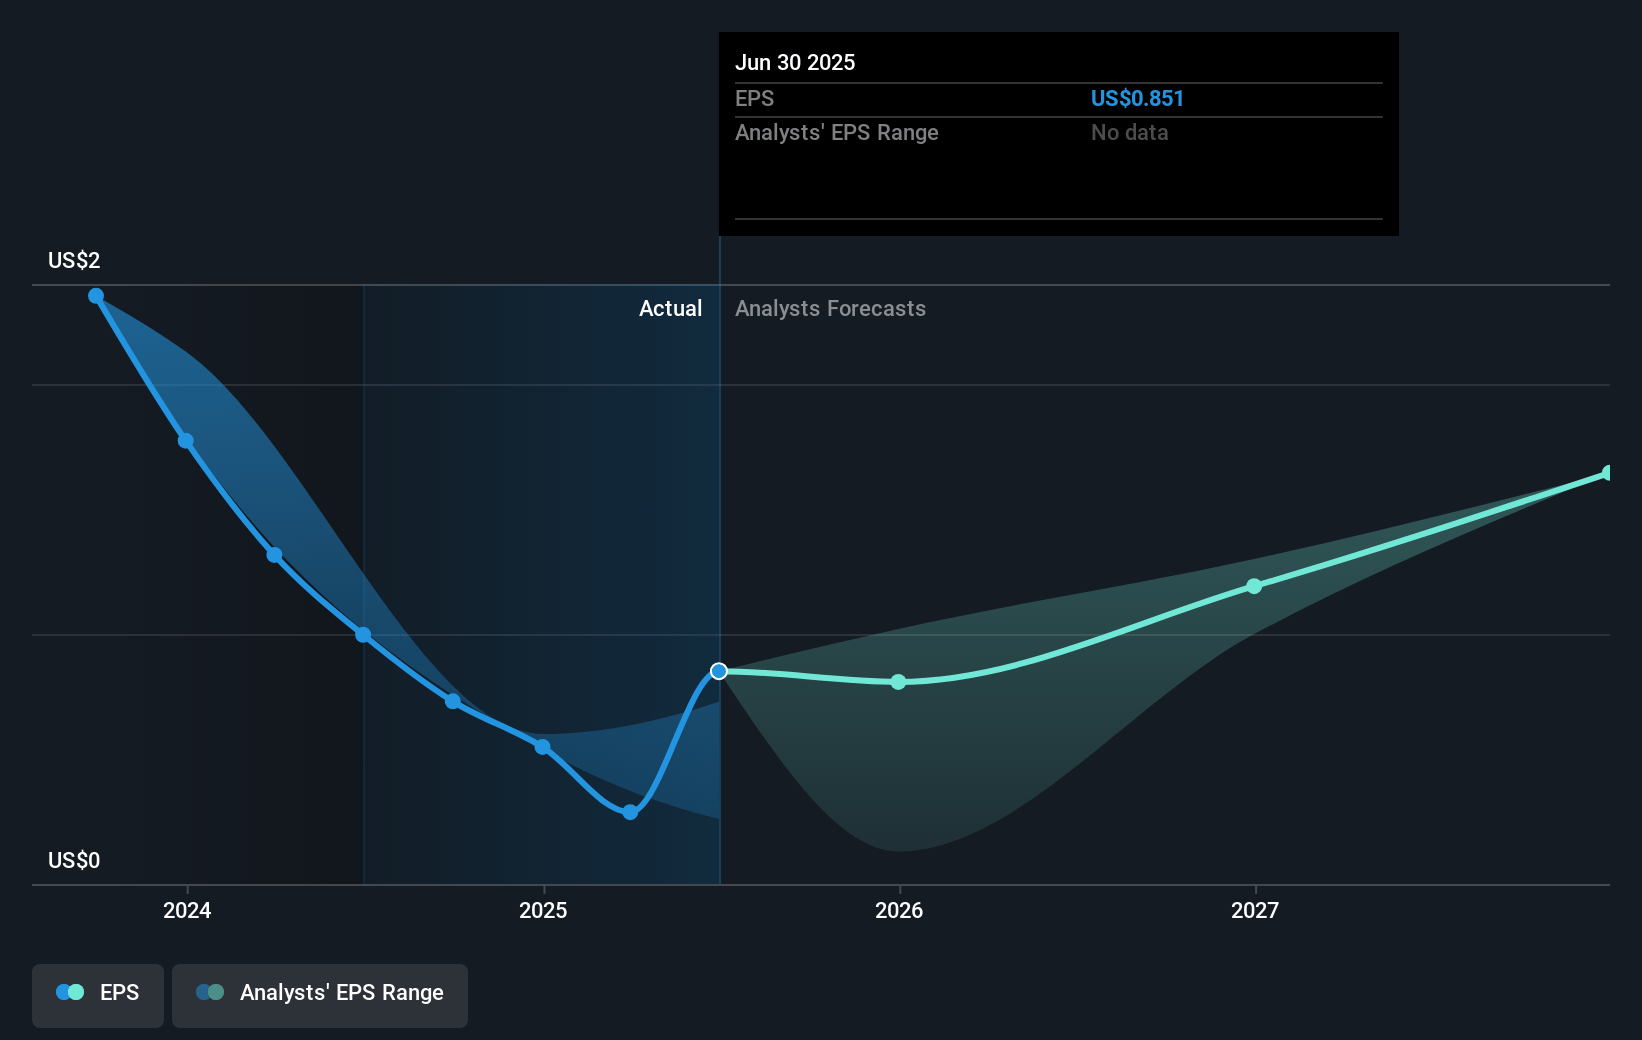Click the 2024 x-axis label
The height and width of the screenshot is (1040, 1642).
(x=187, y=910)
